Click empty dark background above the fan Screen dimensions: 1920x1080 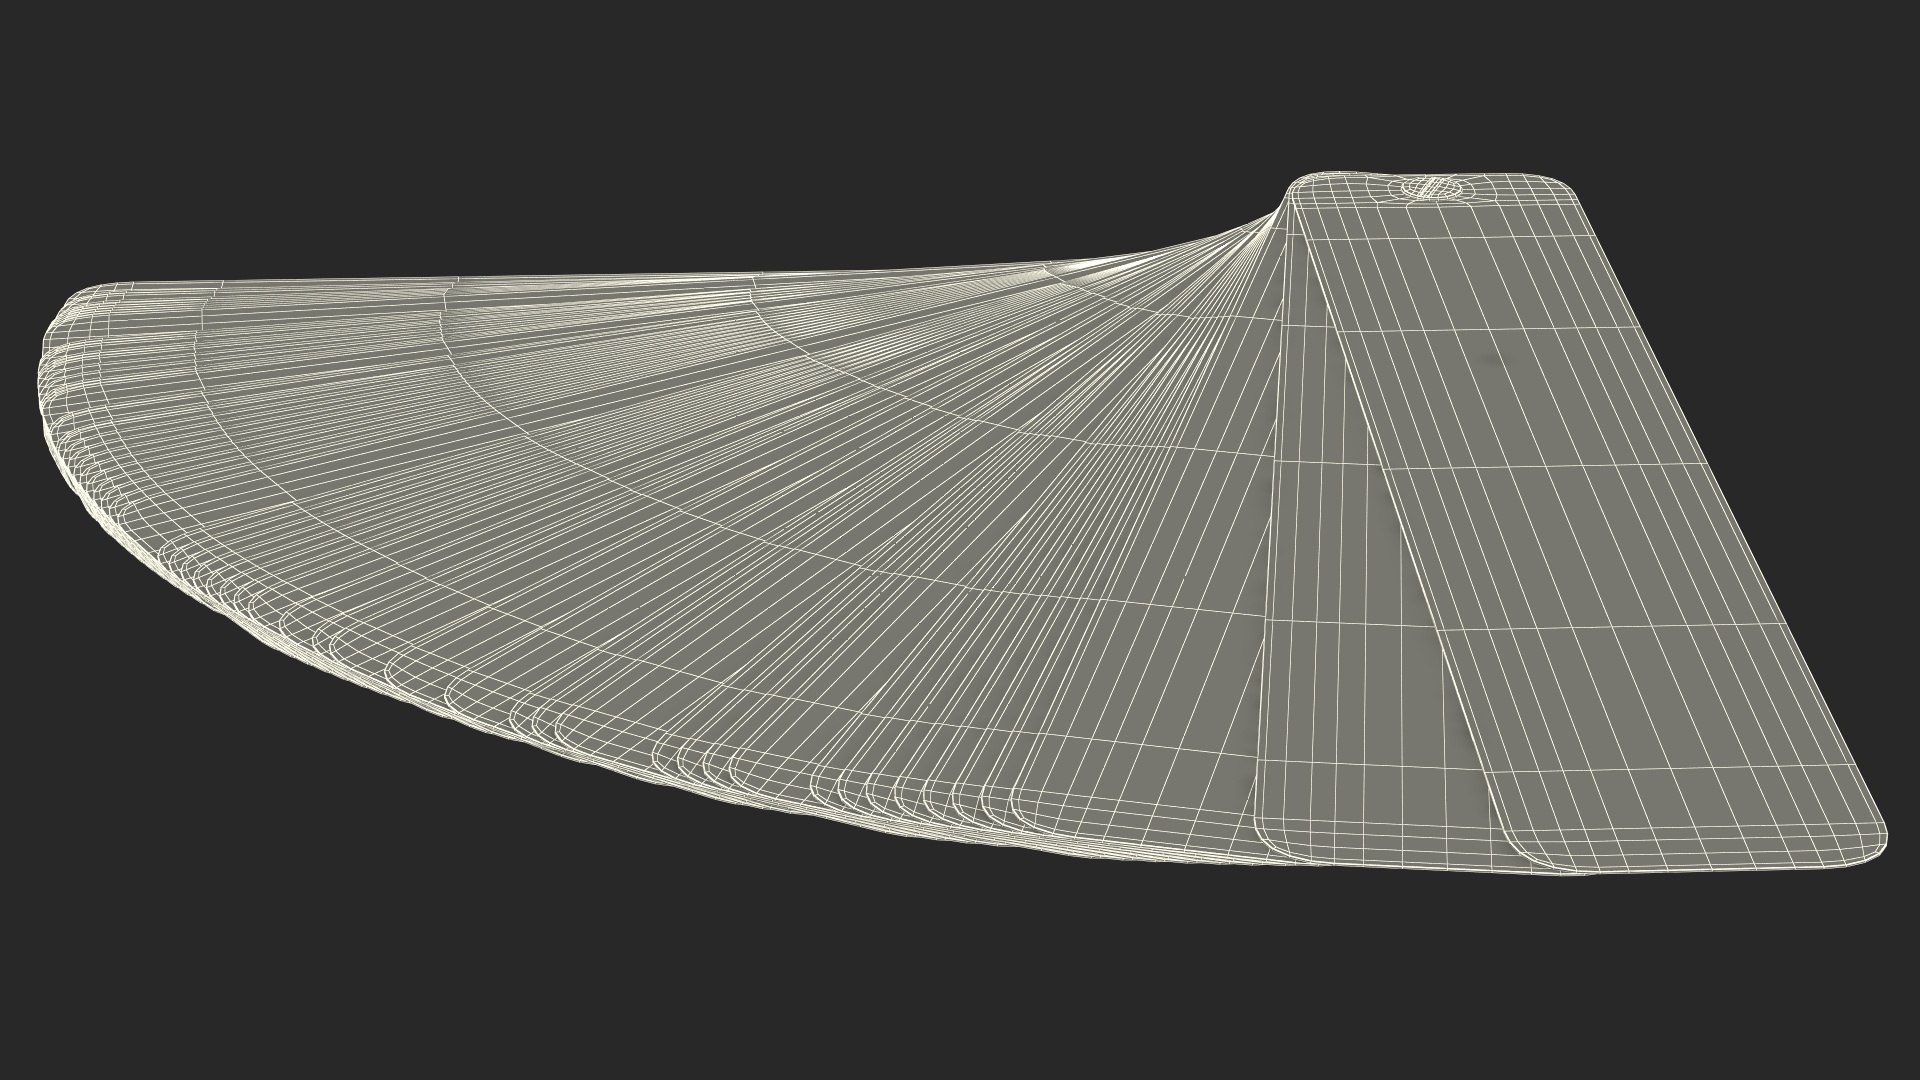[x=700, y=120]
